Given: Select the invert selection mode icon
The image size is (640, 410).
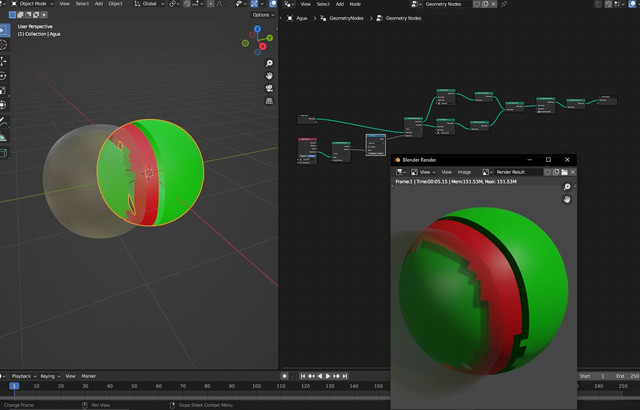Looking at the screenshot, I should pos(36,15).
